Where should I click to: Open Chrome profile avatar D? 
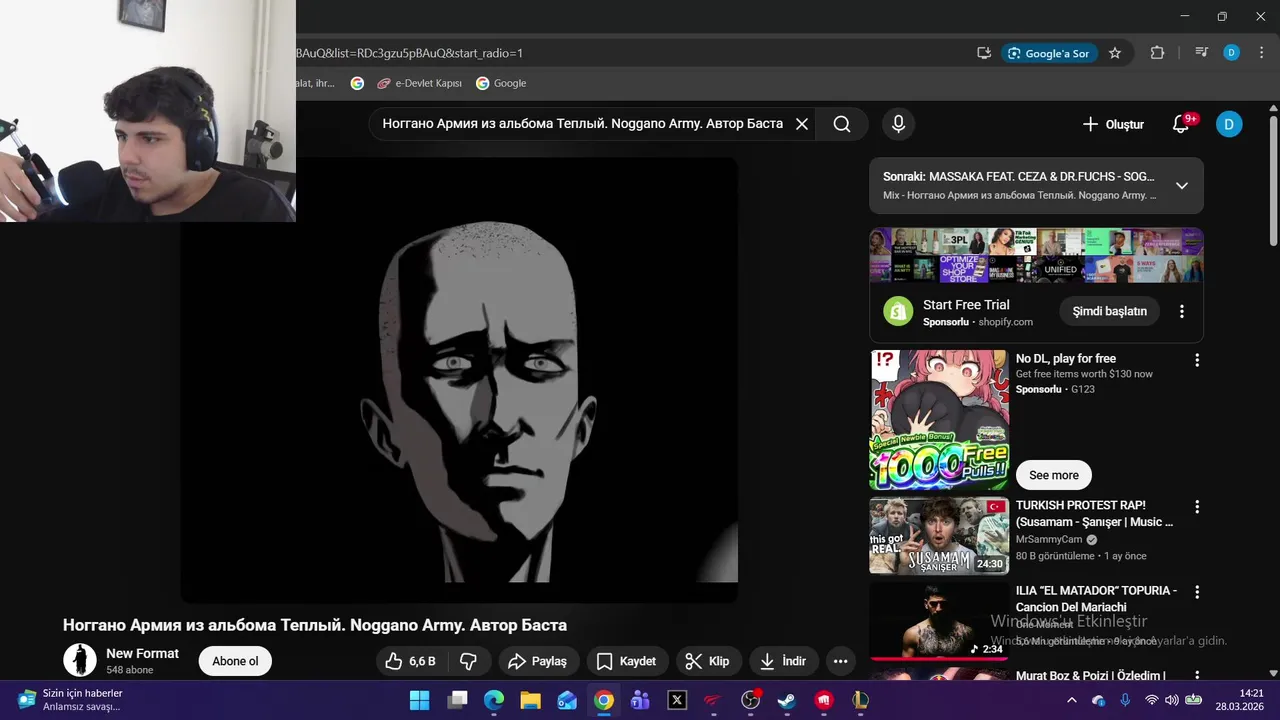[1232, 53]
